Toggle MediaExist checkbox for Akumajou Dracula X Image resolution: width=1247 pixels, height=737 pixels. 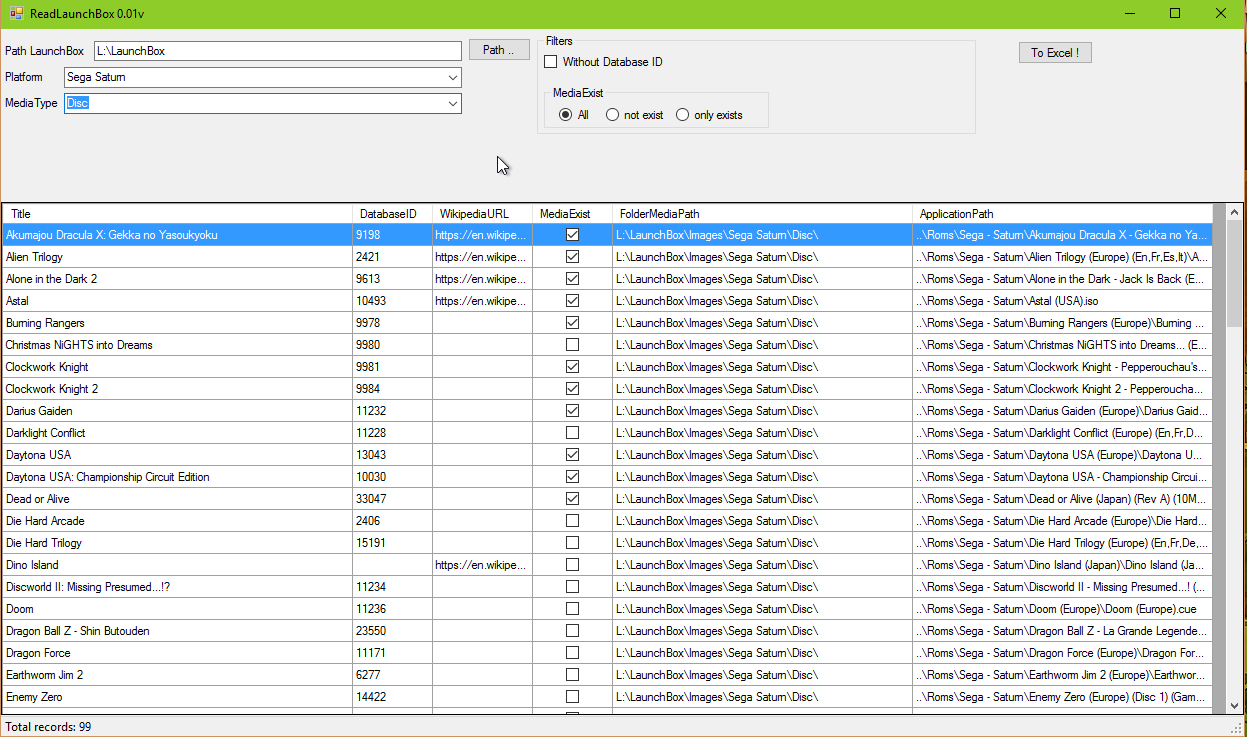(x=573, y=235)
